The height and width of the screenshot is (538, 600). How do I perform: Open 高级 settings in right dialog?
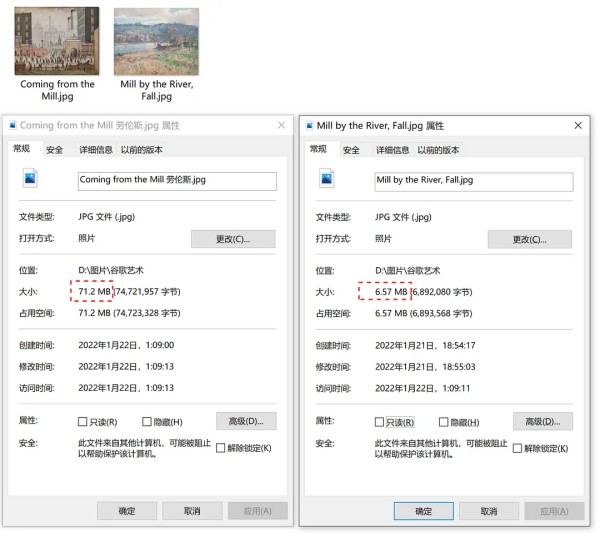tap(543, 421)
